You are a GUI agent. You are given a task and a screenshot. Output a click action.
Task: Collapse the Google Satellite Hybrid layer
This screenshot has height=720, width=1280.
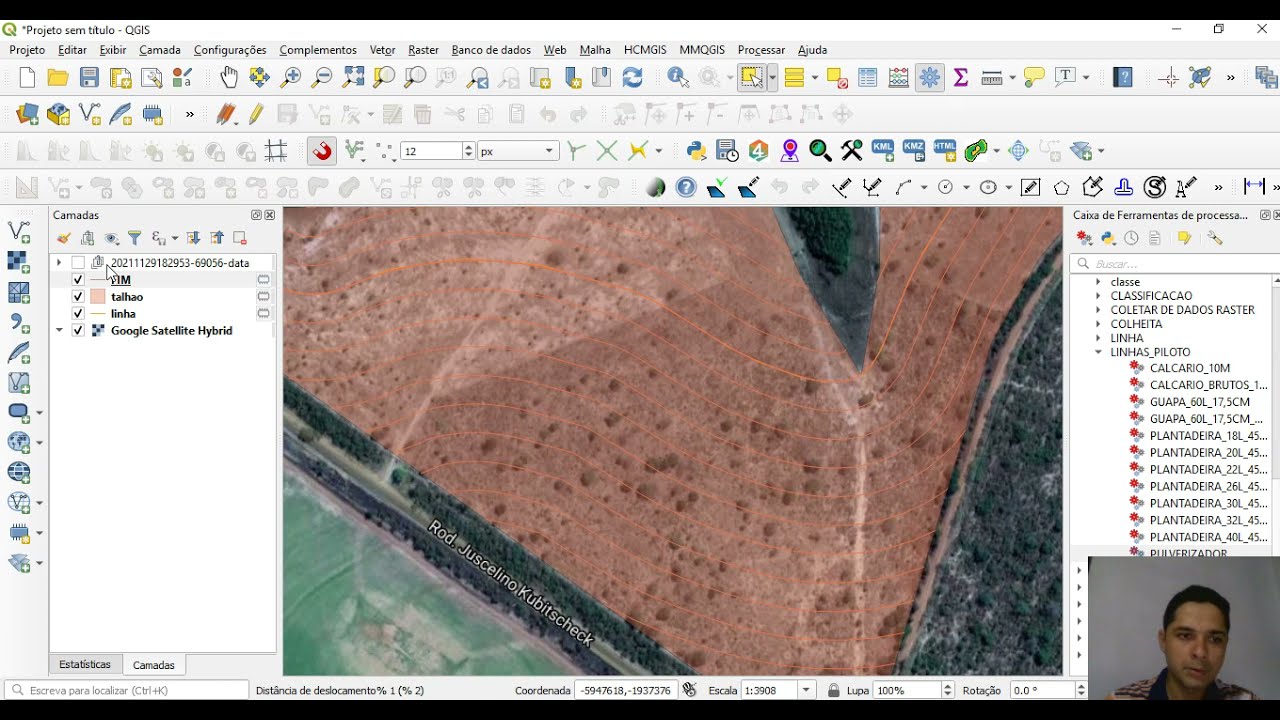[x=59, y=331]
